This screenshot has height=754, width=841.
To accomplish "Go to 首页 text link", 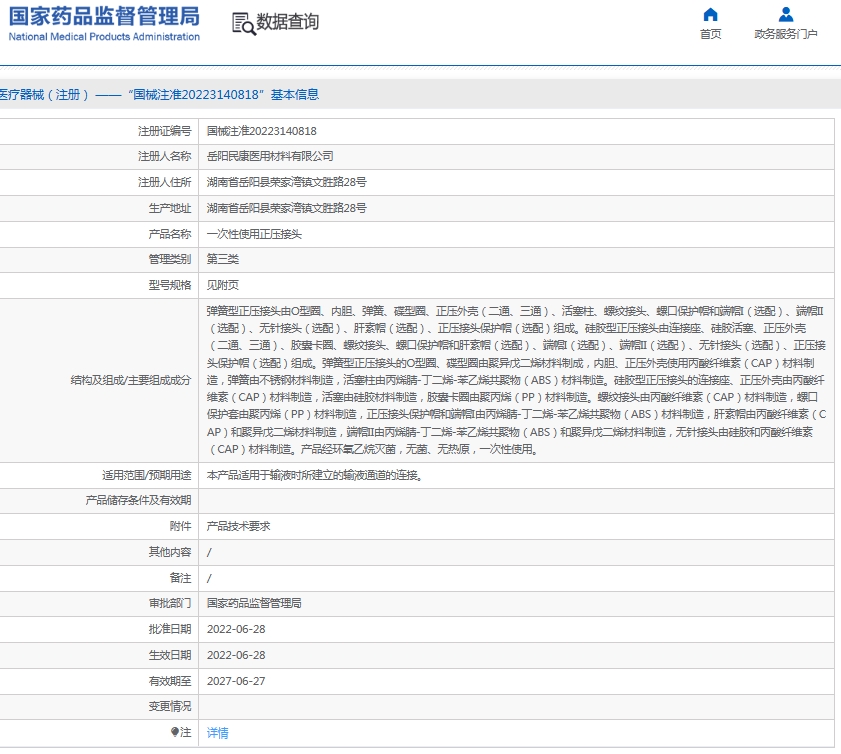I will [x=710, y=34].
